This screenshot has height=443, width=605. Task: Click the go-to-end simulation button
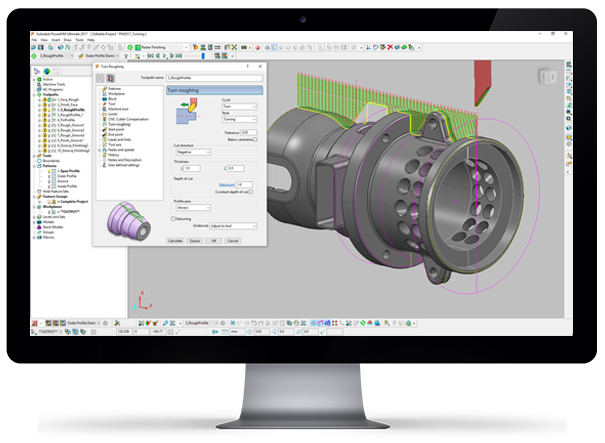coord(179,56)
